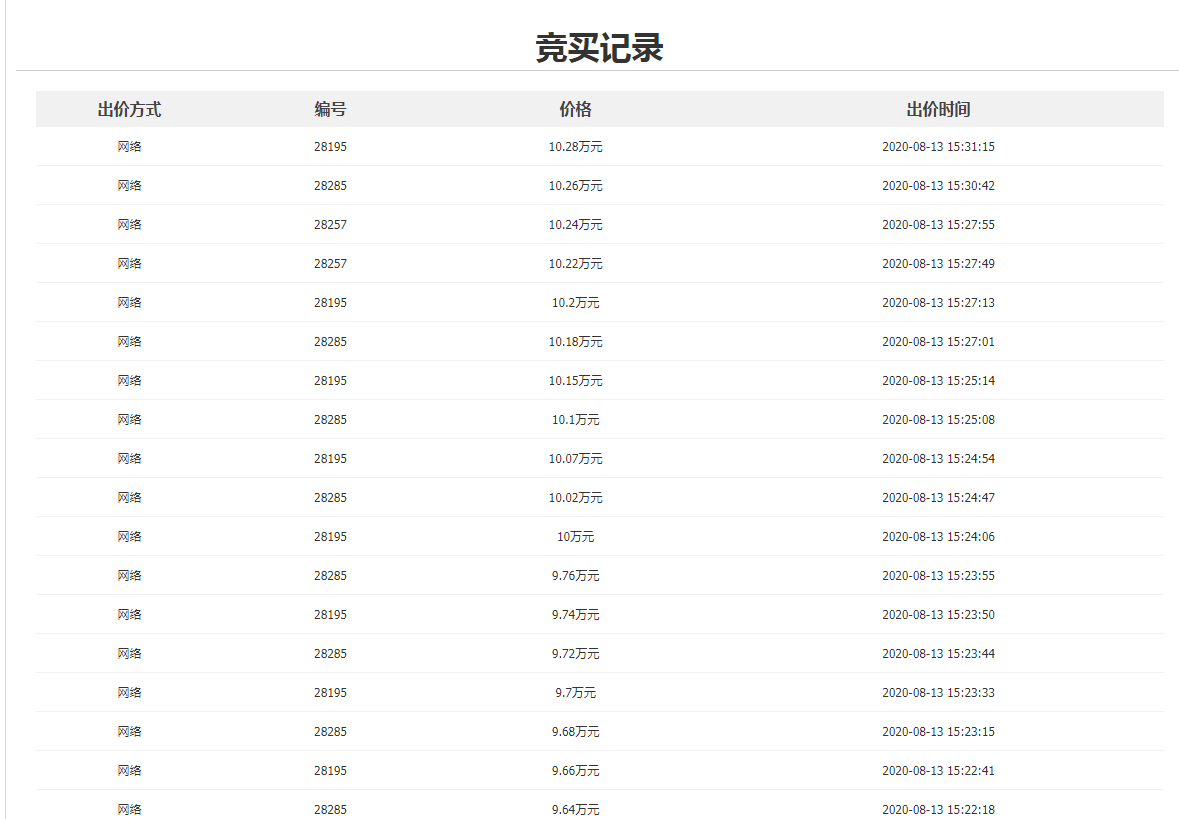Screen dimensions: 1179x819
Task: Click the top bid price 10.28万元
Action: (575, 147)
